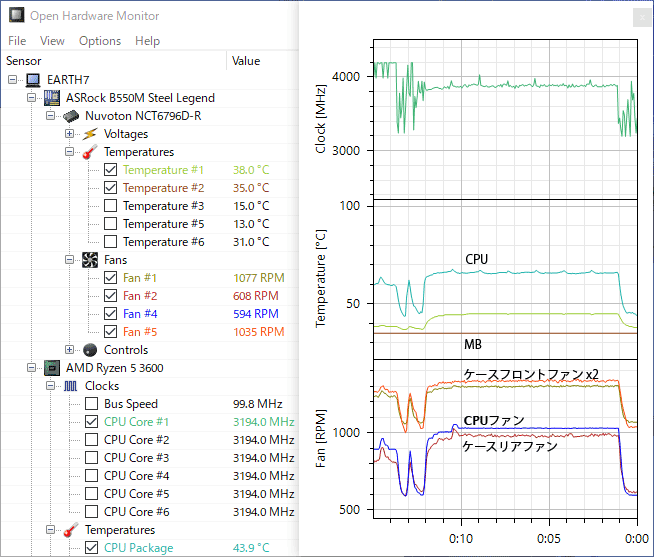654x557 pixels.
Task: Toggle the Fan #5 checkbox
Action: [111, 332]
